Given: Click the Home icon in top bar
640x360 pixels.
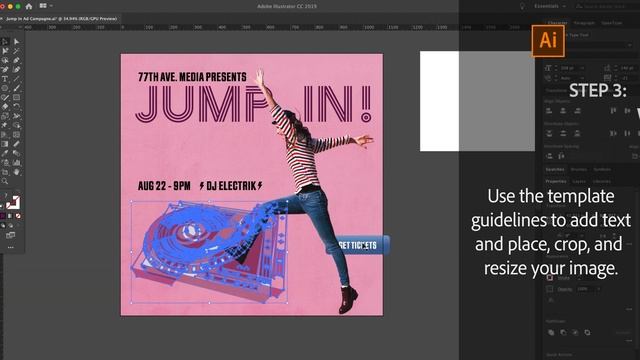Looking at the screenshot, I should (x=29, y=6).
